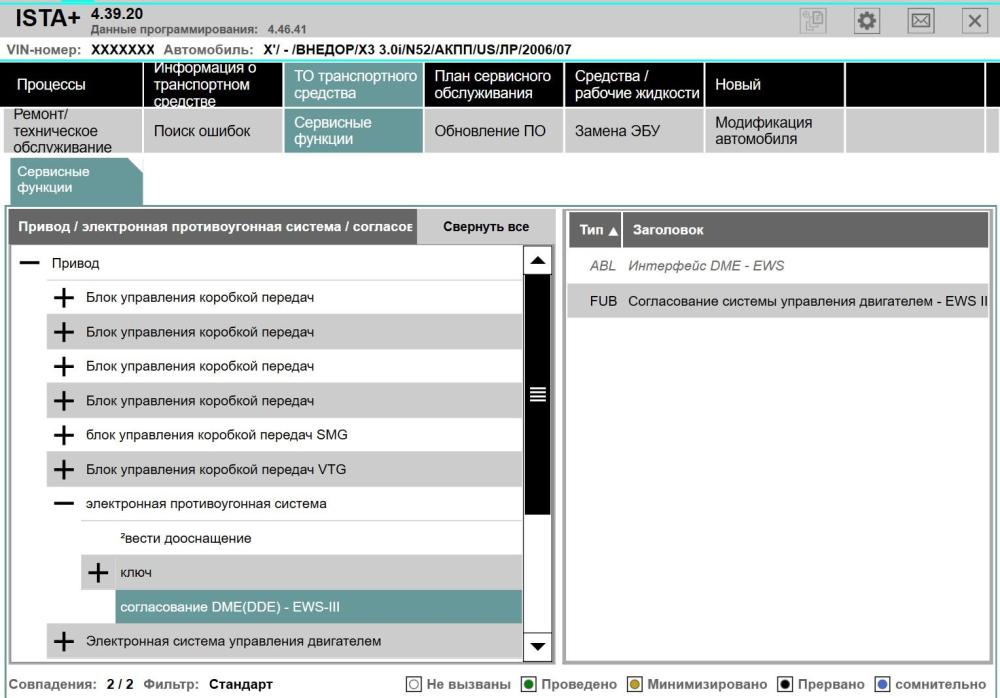Image resolution: width=1000 pixels, height=698 pixels.
Task: Open the envelope feedback icon
Action: click(920, 21)
